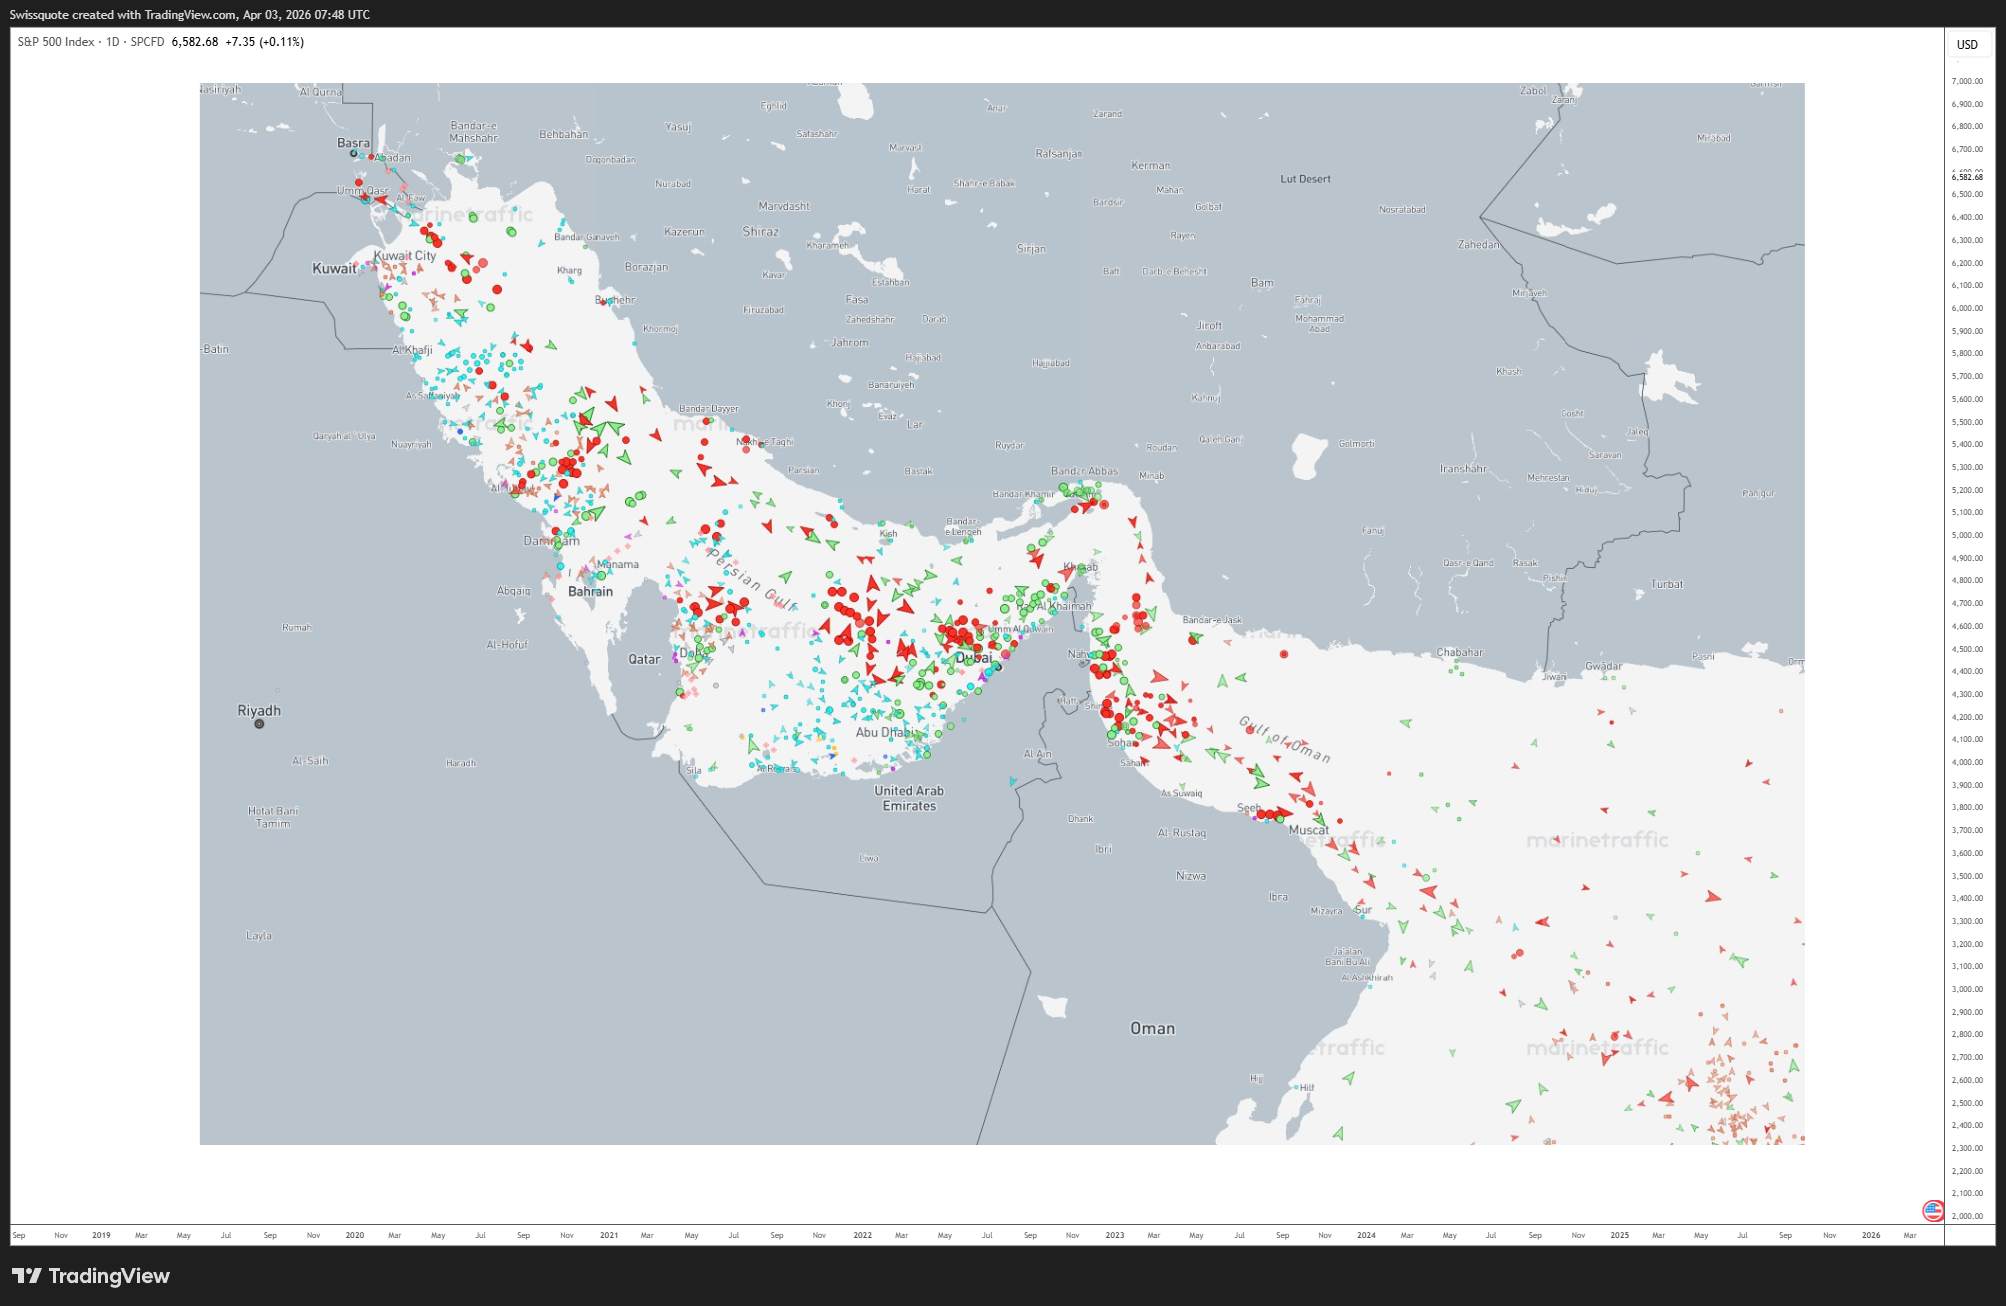Click the 5,000.00 price level label

coord(1967,535)
